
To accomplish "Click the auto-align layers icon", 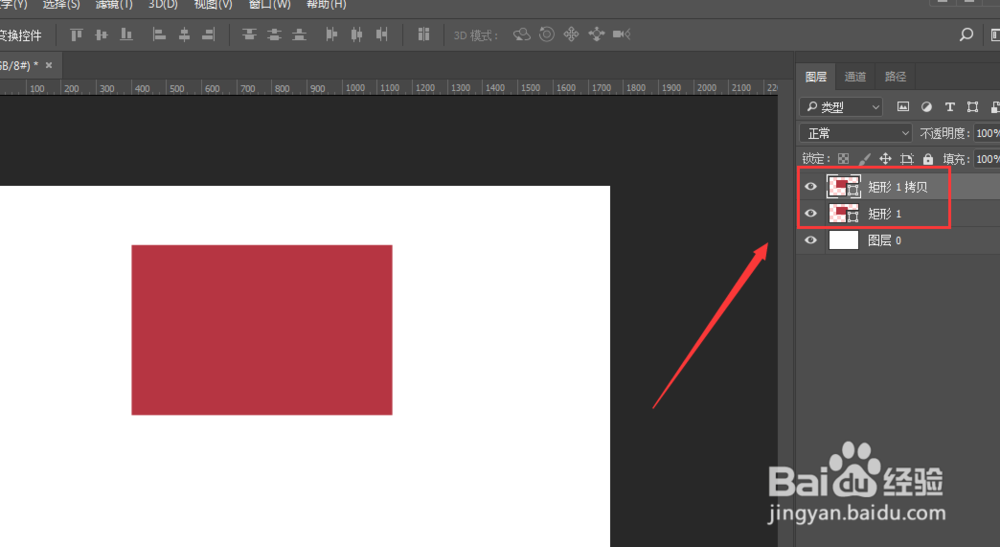I will point(423,34).
